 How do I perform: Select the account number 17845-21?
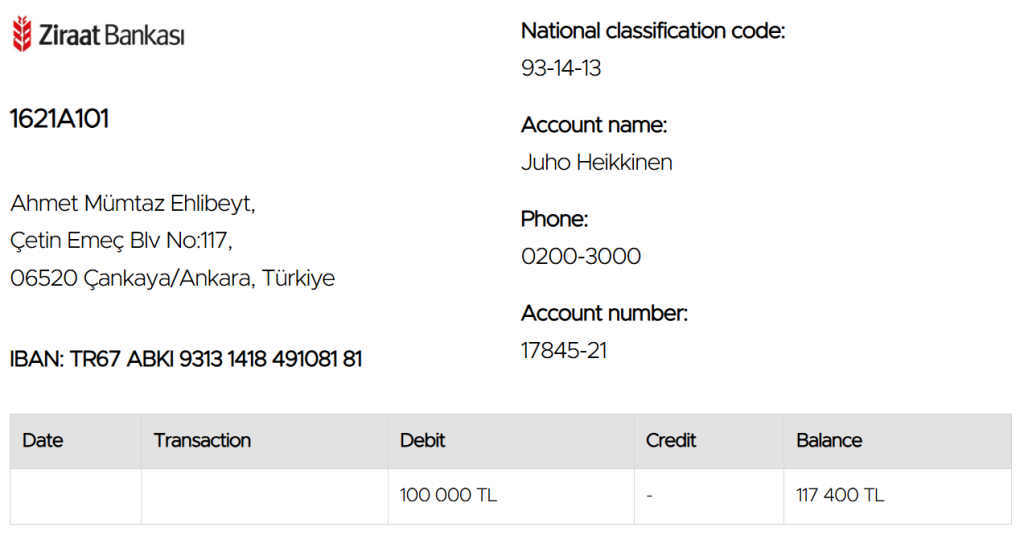pos(564,351)
